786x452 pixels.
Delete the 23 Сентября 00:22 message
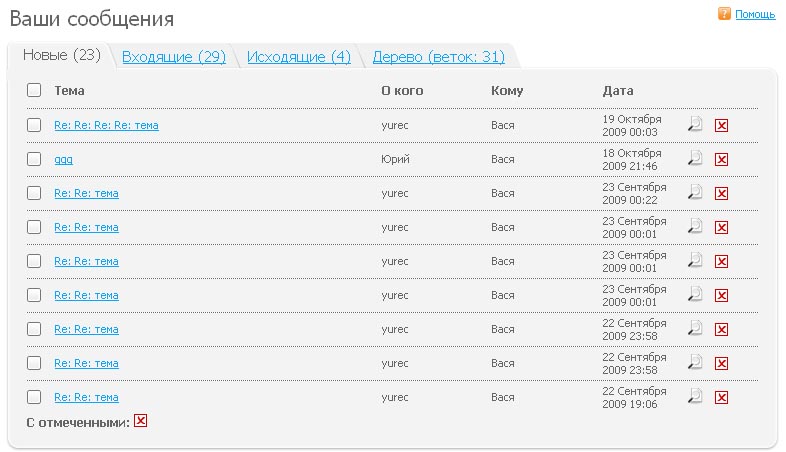(x=722, y=193)
